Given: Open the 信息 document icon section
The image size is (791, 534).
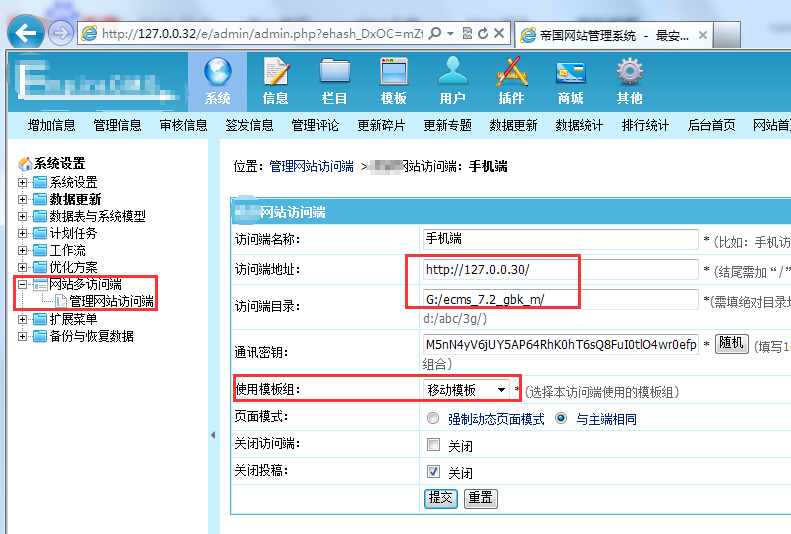Looking at the screenshot, I should pyautogui.click(x=276, y=81).
